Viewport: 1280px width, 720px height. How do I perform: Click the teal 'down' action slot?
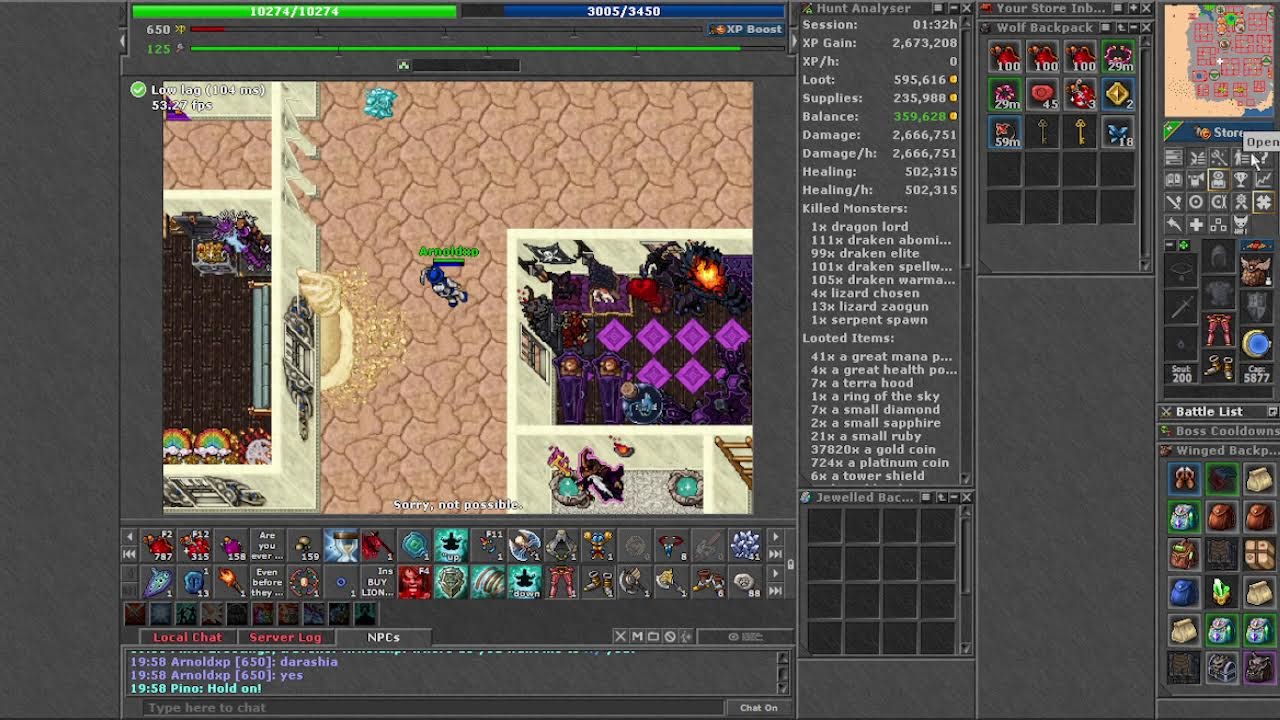pyautogui.click(x=525, y=581)
